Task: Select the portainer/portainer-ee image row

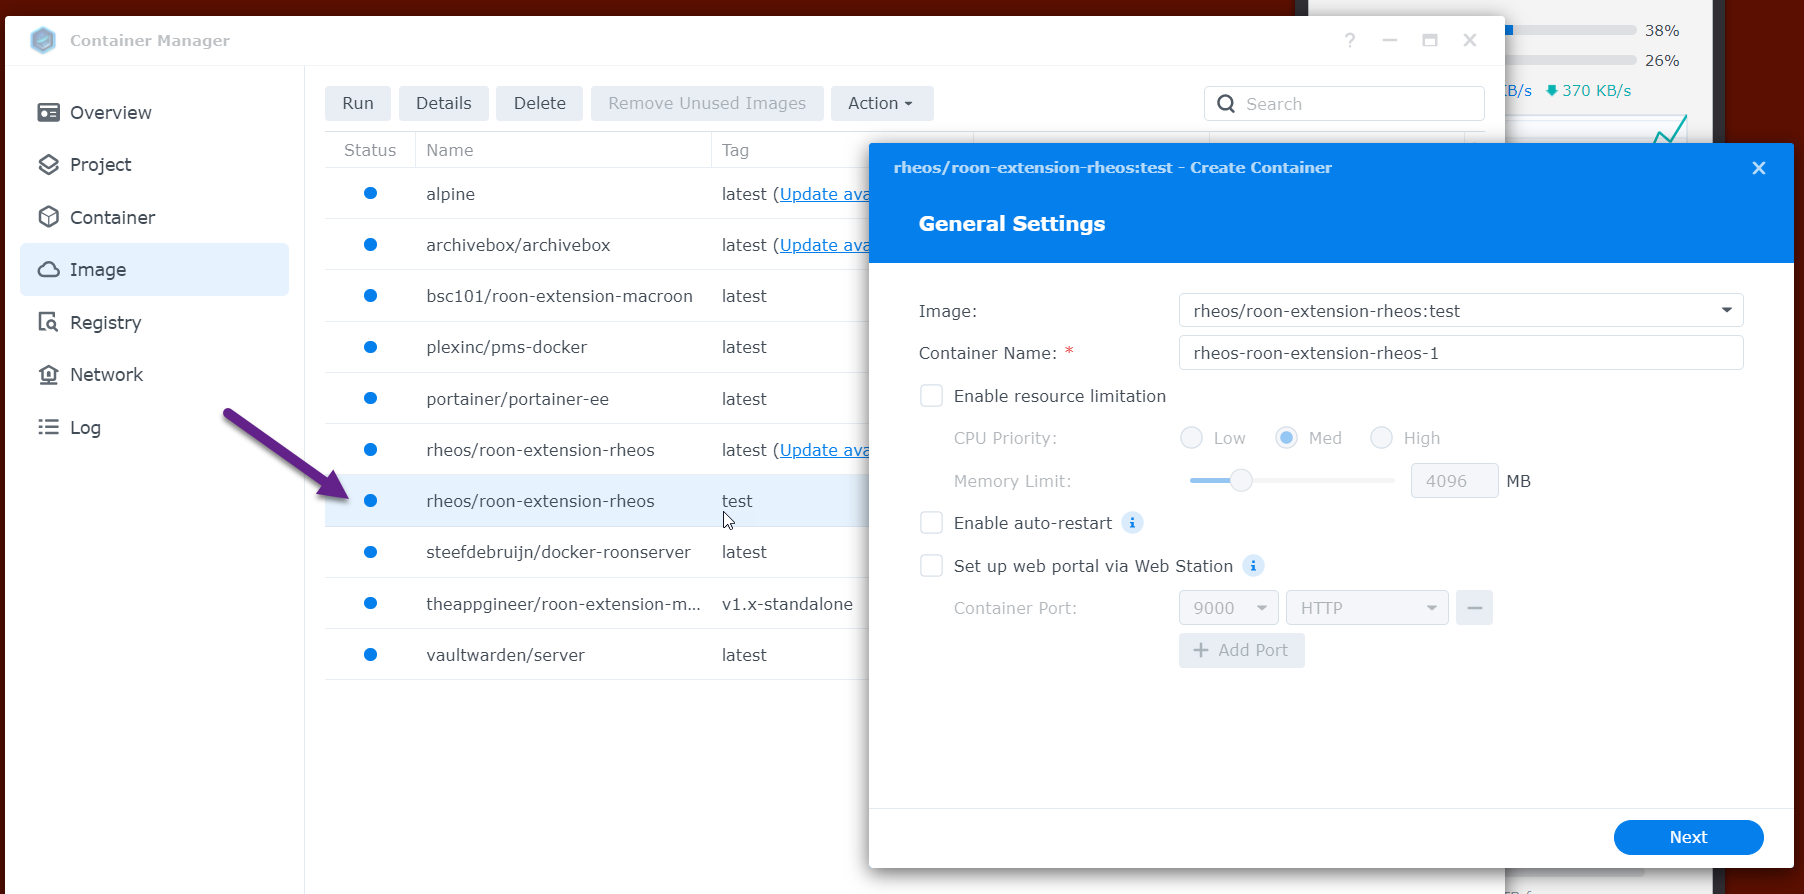Action: pyautogui.click(x=597, y=398)
